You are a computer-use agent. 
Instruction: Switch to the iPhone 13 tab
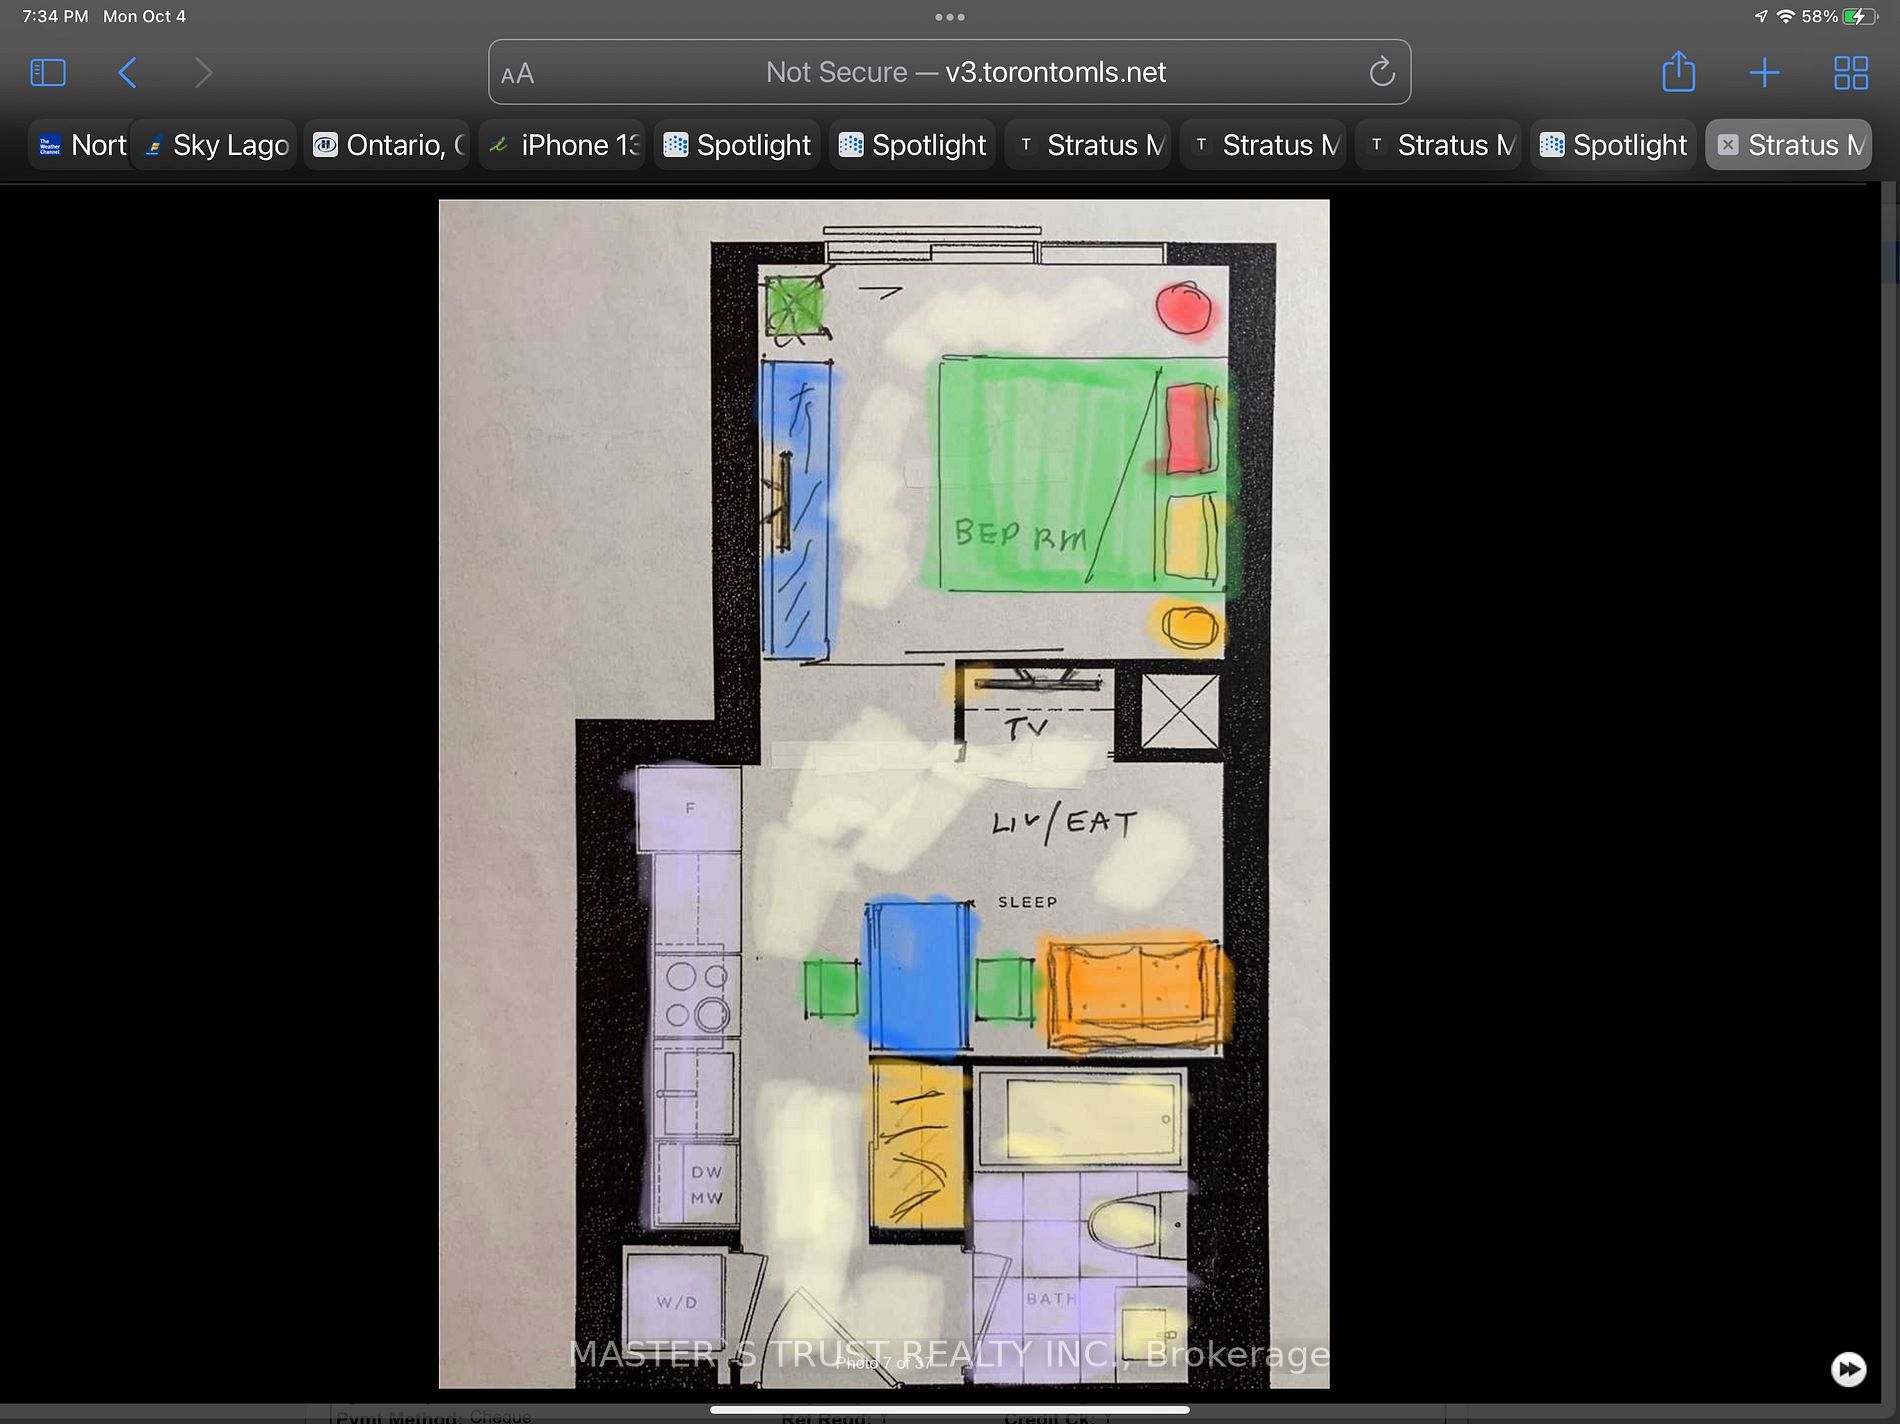(x=562, y=145)
